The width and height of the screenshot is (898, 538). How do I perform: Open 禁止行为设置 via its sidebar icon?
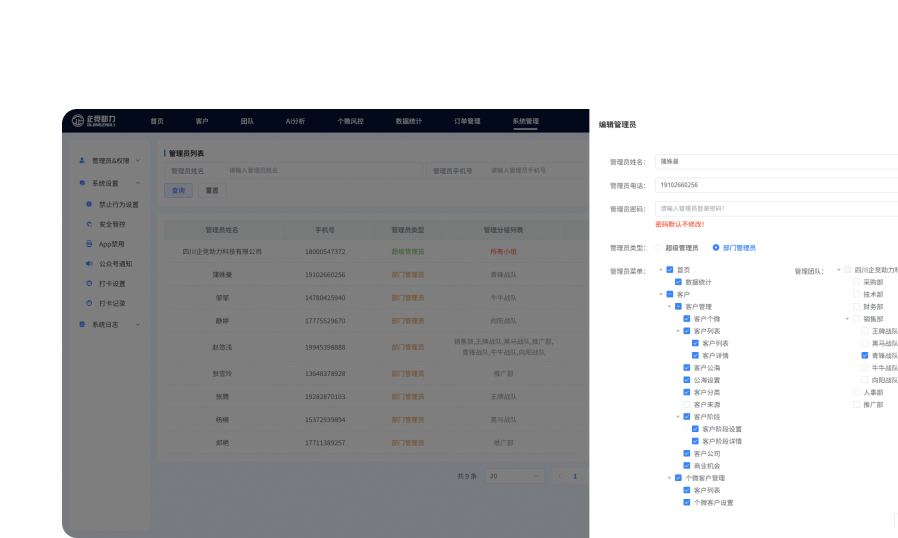click(x=89, y=204)
